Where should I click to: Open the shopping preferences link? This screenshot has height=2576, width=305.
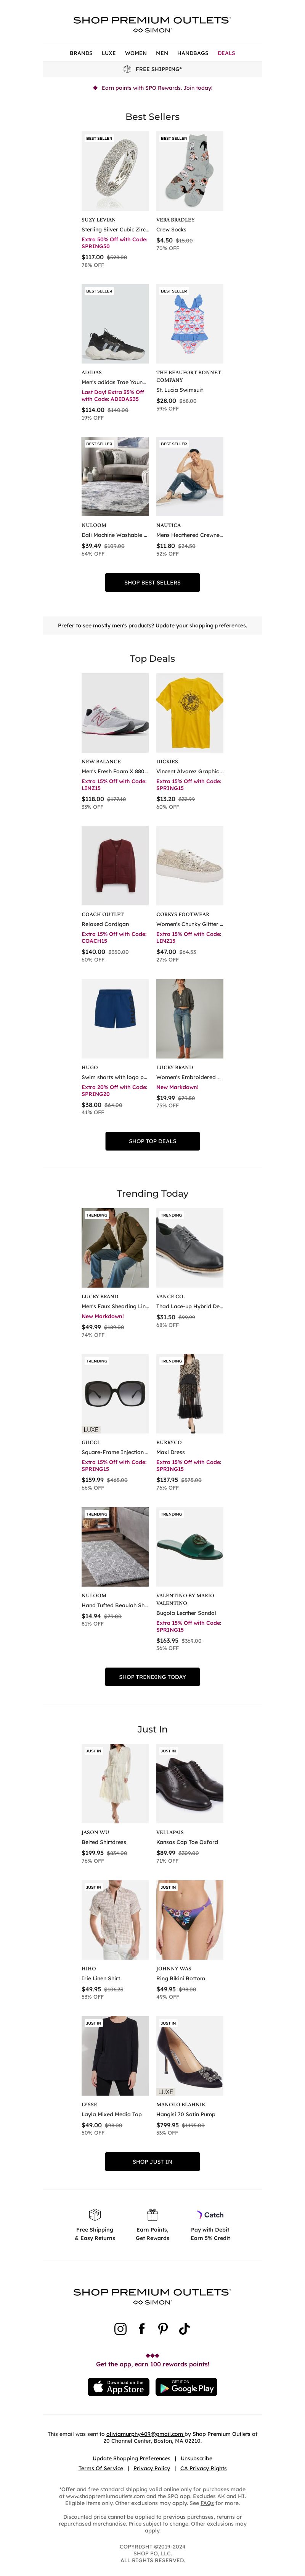pyautogui.click(x=217, y=625)
